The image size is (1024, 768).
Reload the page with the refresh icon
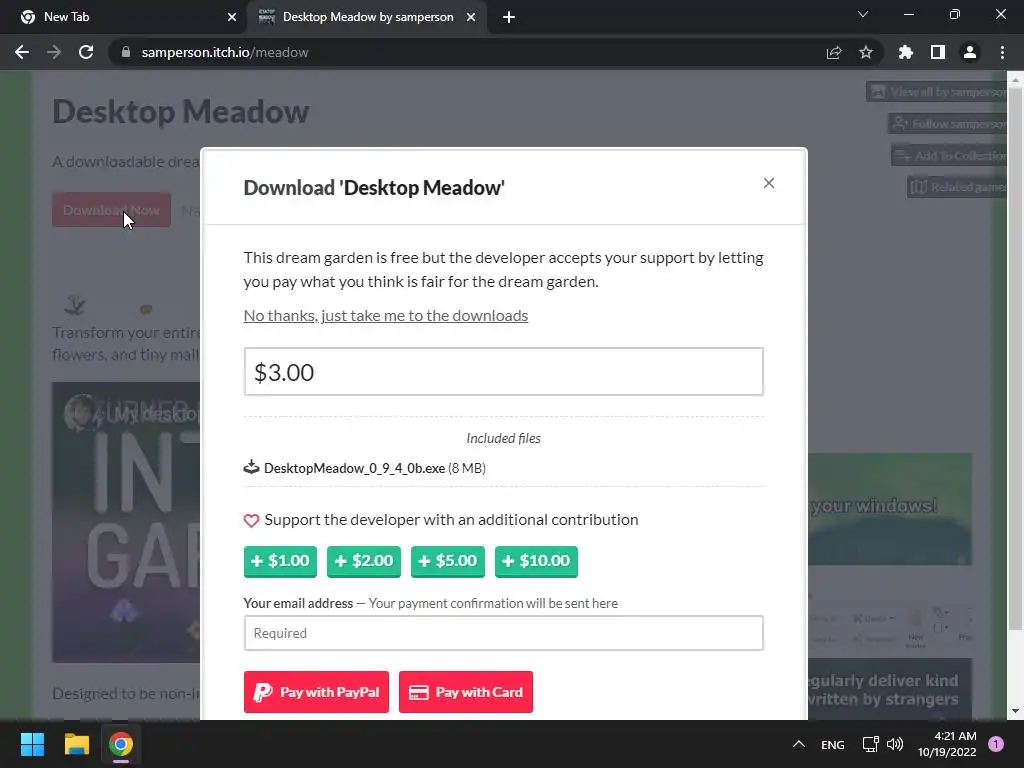(x=86, y=52)
